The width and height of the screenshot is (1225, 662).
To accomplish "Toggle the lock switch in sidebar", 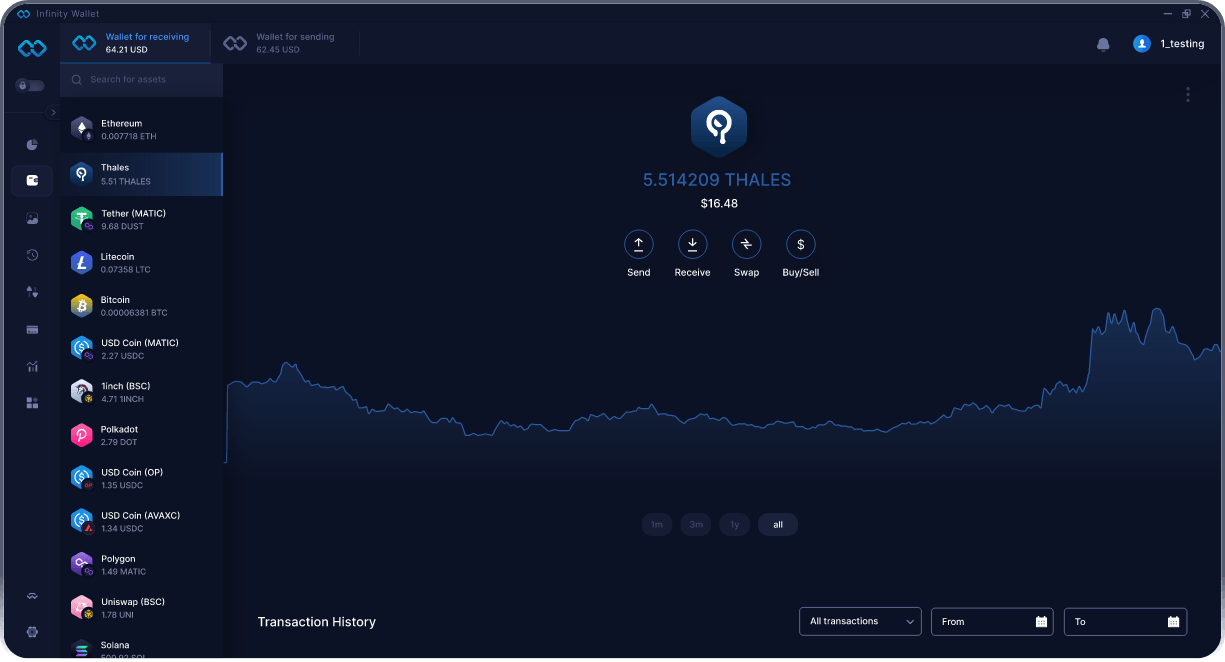I will [30, 86].
